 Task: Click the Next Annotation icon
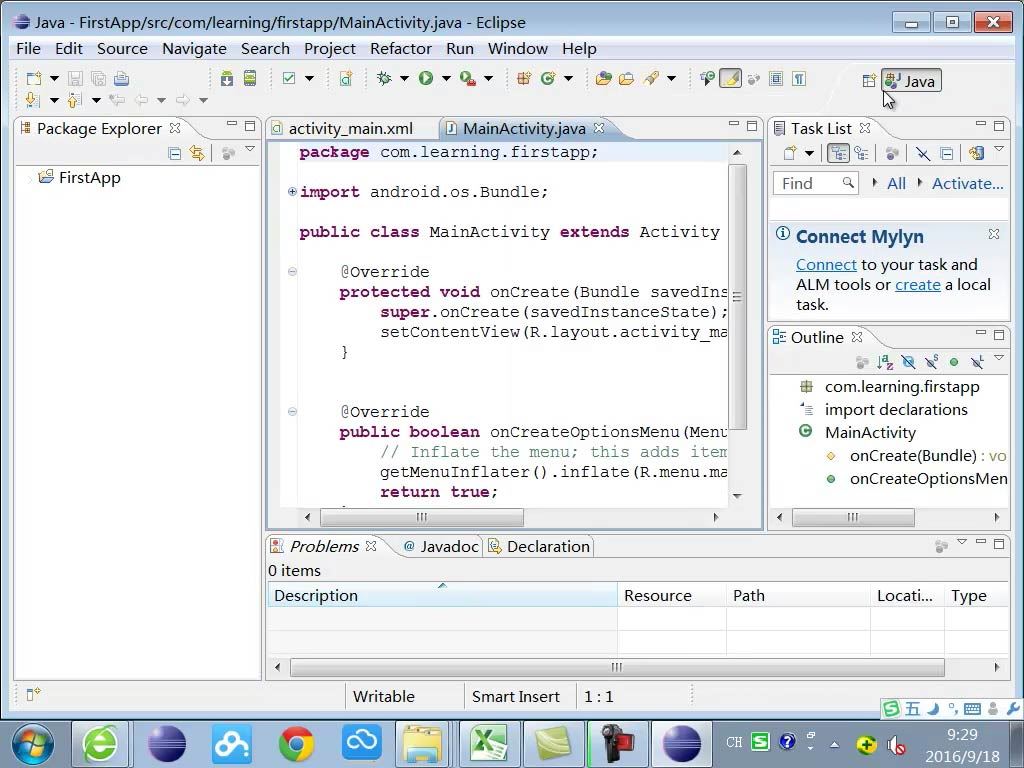pyautogui.click(x=33, y=100)
